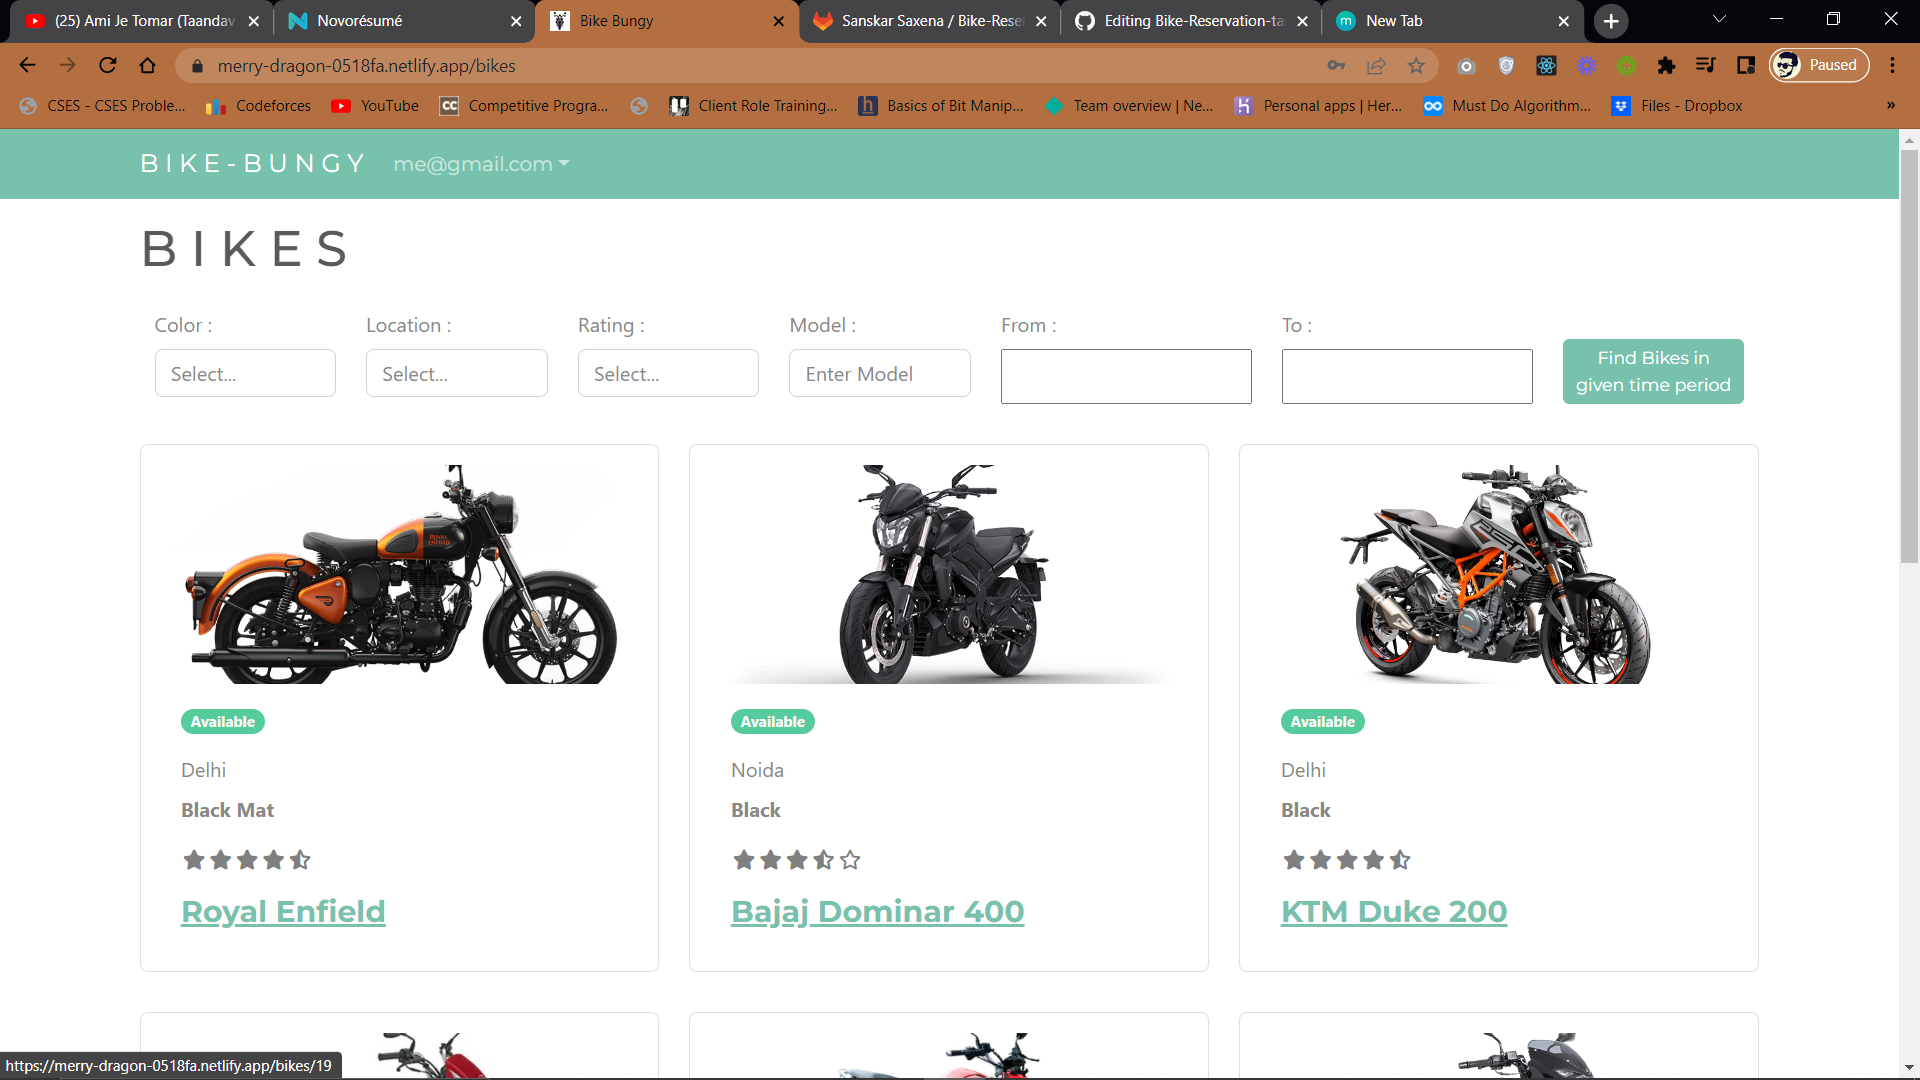Click the "Paused" profile avatar

point(1818,65)
